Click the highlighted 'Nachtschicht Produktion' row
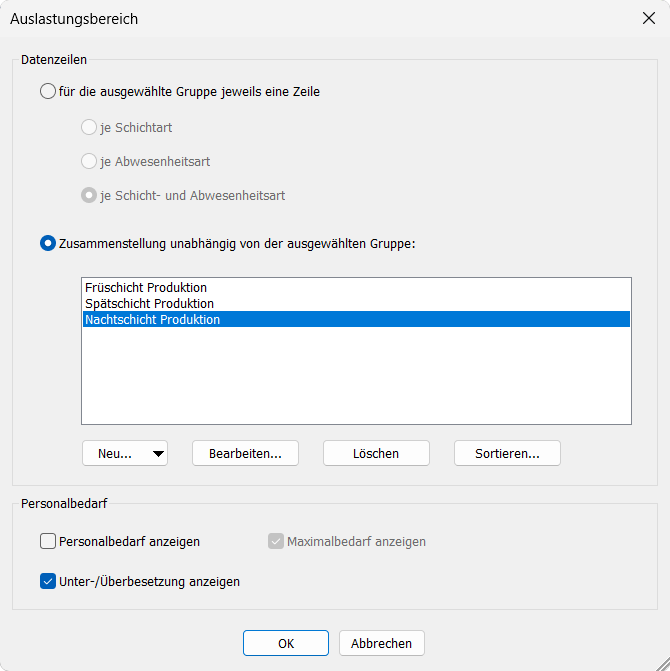This screenshot has height=671, width=670. (x=356, y=319)
